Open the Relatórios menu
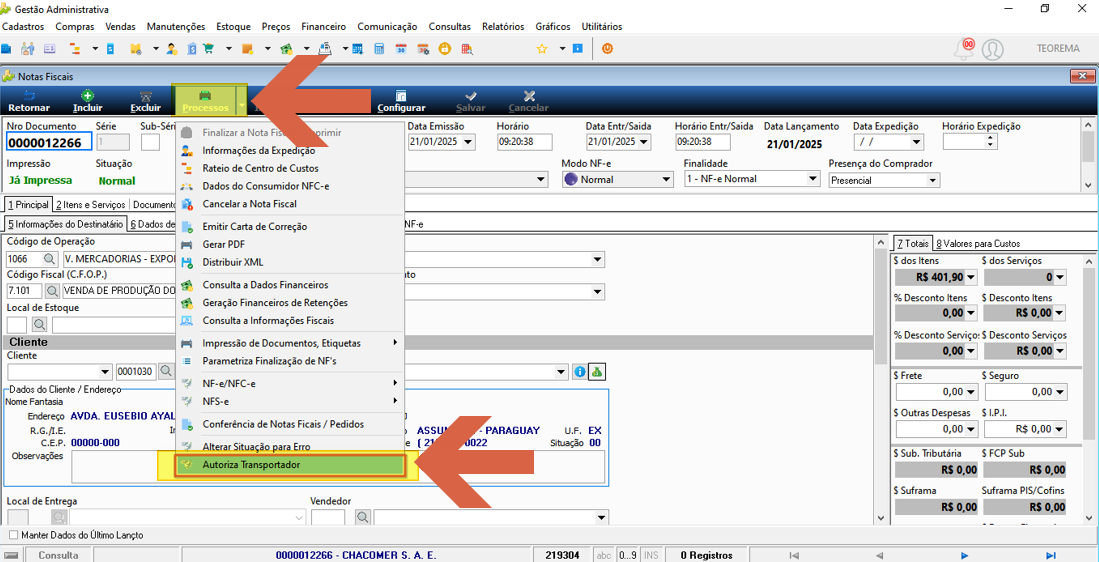Viewport: 1099px width, 562px height. pyautogui.click(x=503, y=27)
